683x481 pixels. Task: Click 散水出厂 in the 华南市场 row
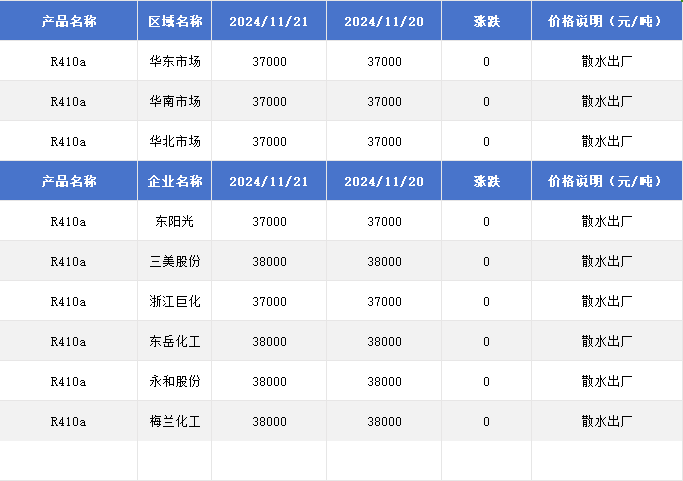tap(607, 102)
